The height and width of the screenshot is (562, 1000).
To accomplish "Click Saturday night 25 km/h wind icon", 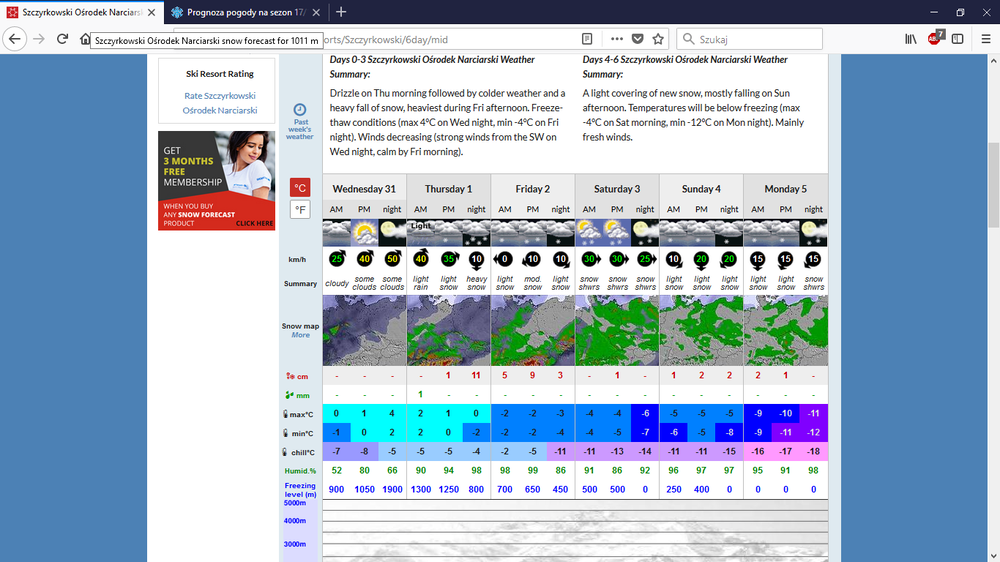I will pyautogui.click(x=645, y=259).
